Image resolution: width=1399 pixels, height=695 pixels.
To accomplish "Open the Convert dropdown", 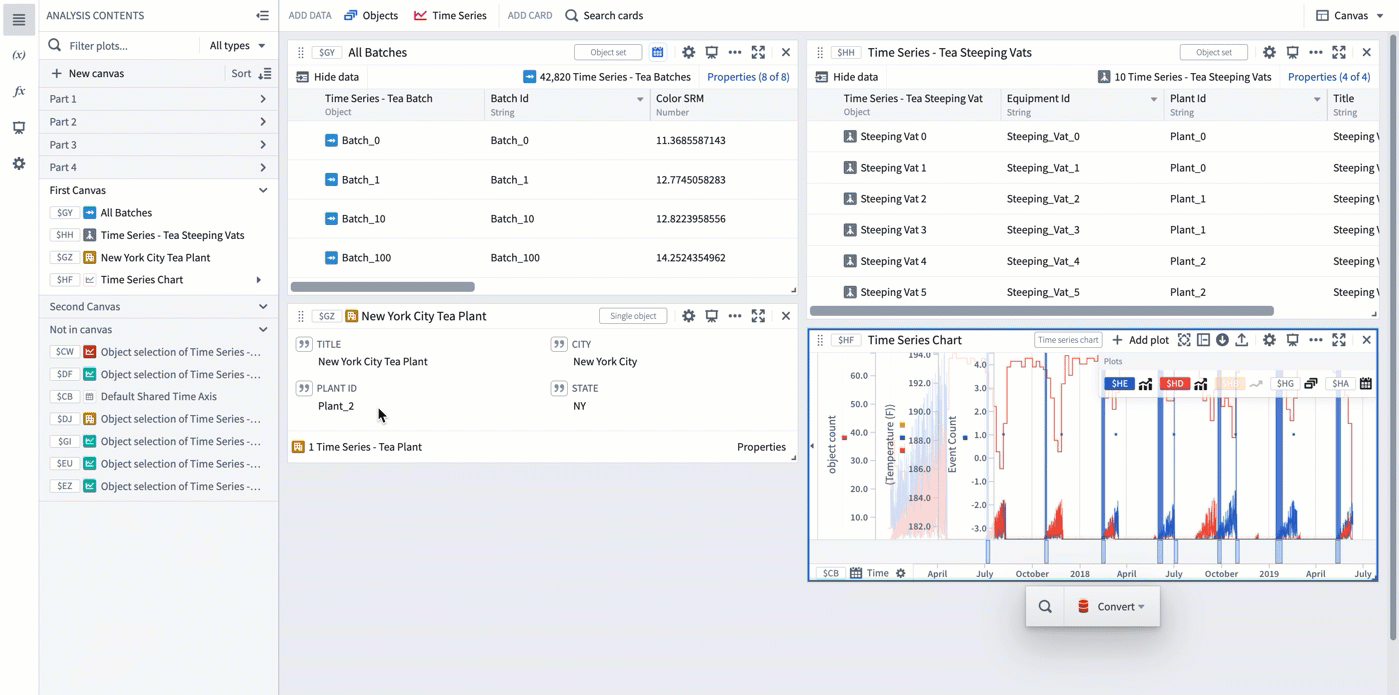I will pyautogui.click(x=1110, y=607).
